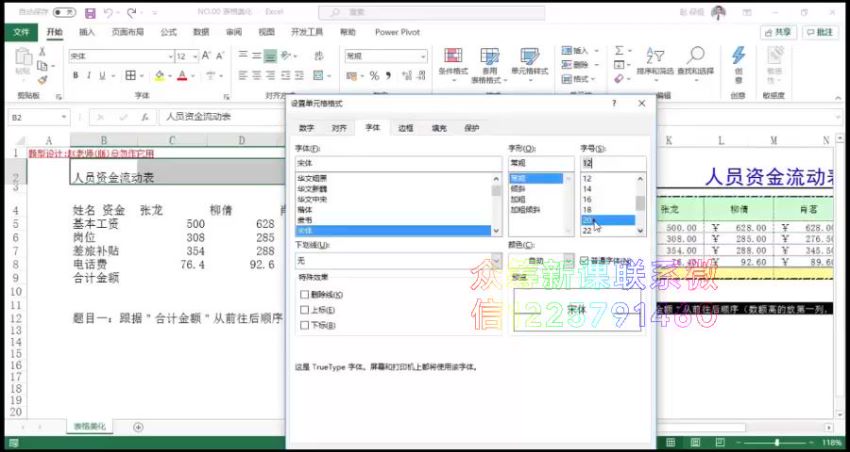Open 条件格式 conditional formatting icon
The image size is (850, 452).
(x=453, y=58)
